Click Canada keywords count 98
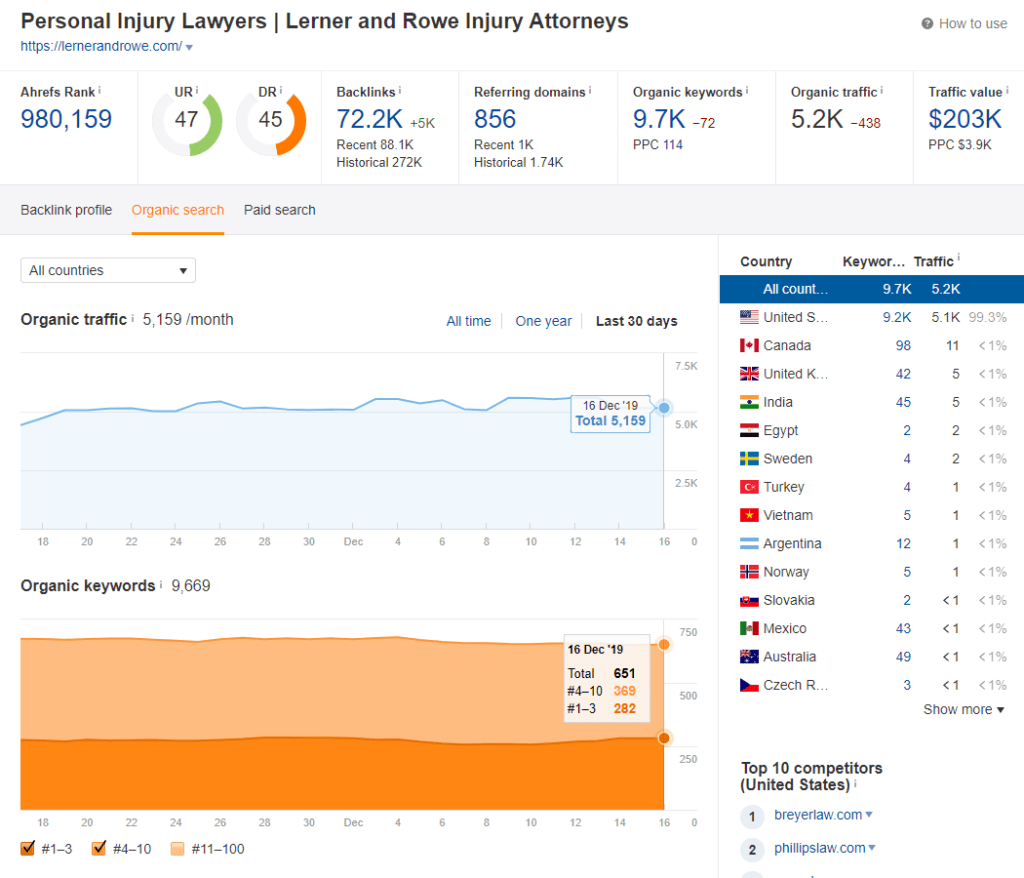The image size is (1024, 878). point(903,346)
